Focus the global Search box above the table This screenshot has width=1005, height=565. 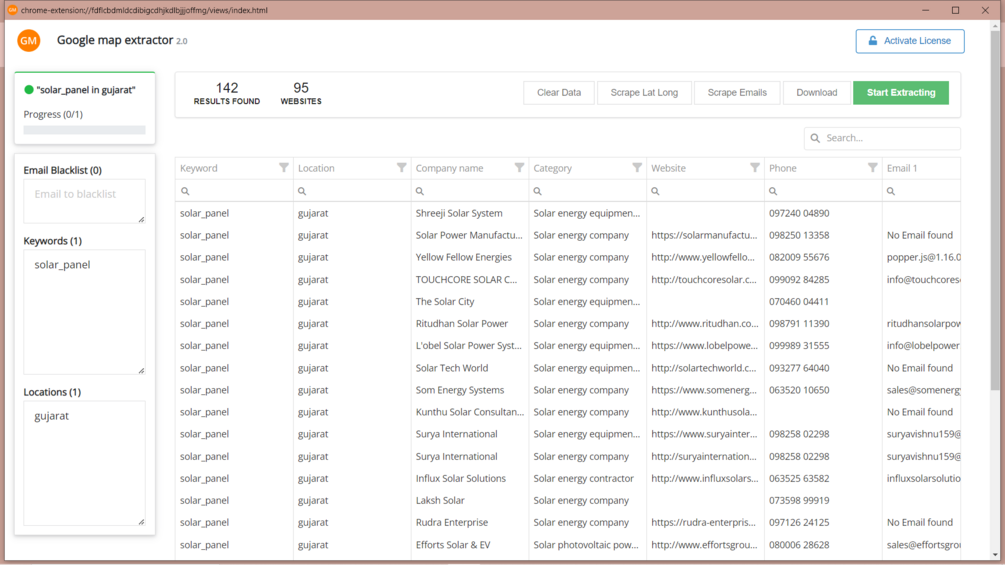point(882,138)
